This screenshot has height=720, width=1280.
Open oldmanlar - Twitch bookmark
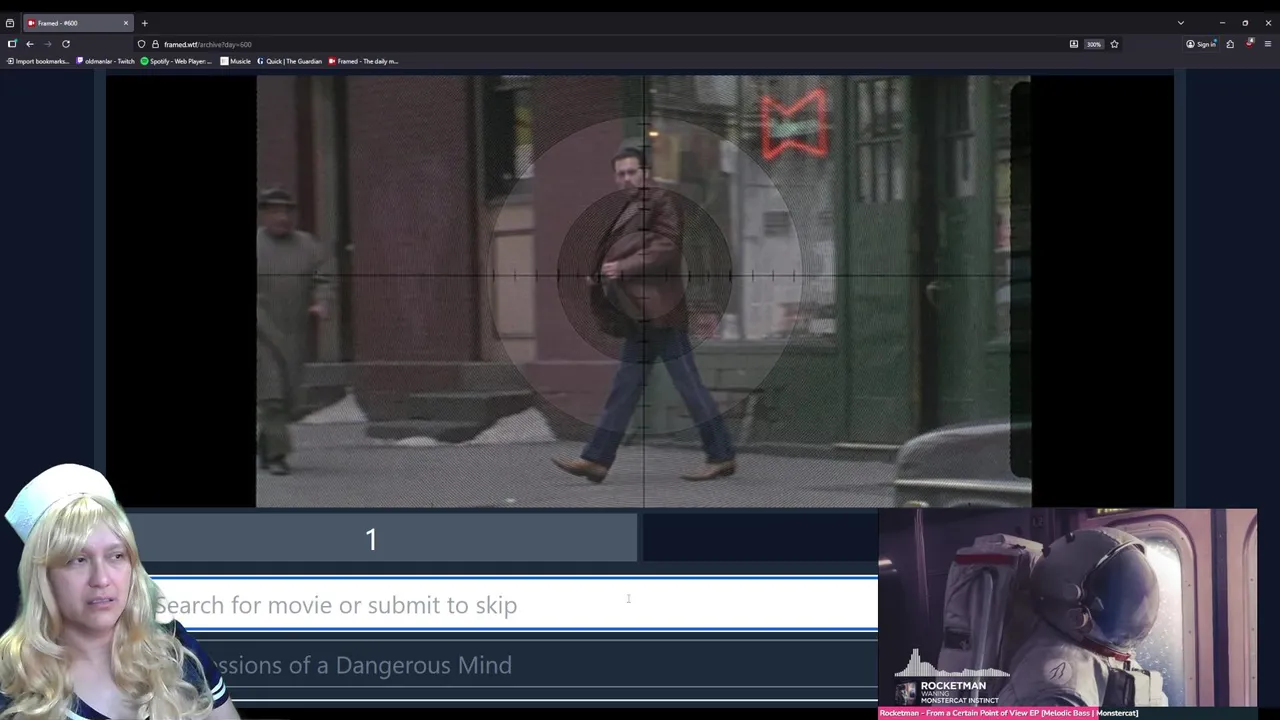[105, 61]
